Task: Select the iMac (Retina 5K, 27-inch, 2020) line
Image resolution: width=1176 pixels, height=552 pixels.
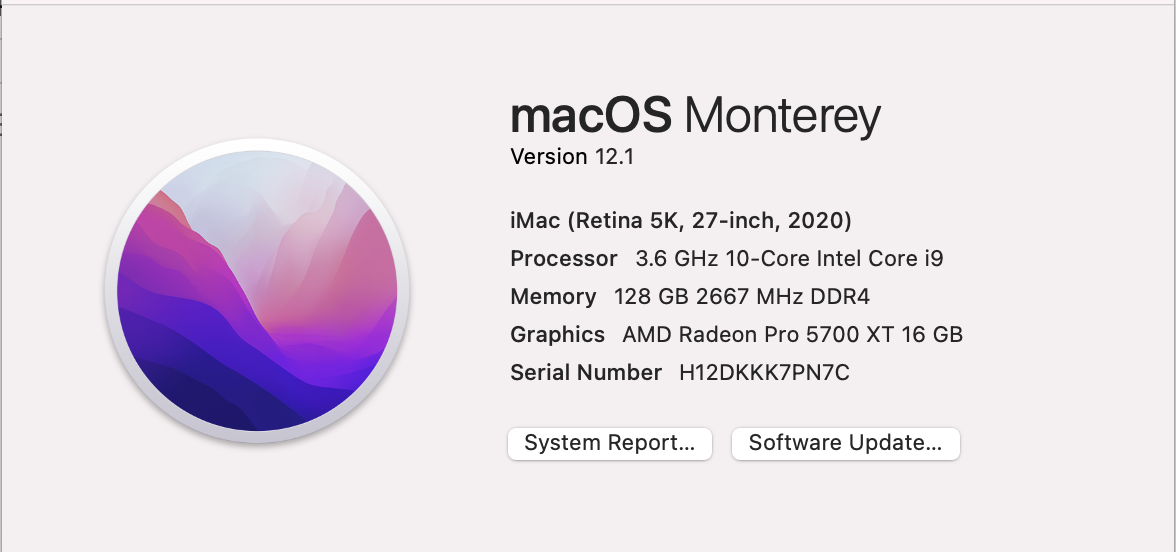Action: click(681, 220)
